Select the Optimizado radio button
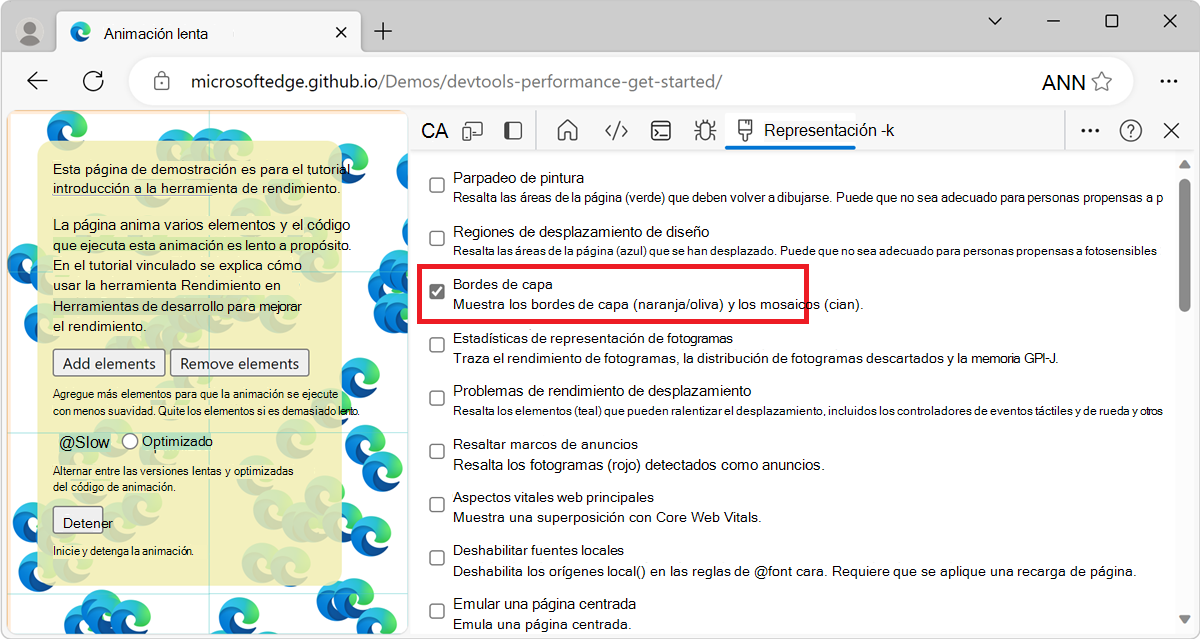The height and width of the screenshot is (639, 1200). pos(130,441)
